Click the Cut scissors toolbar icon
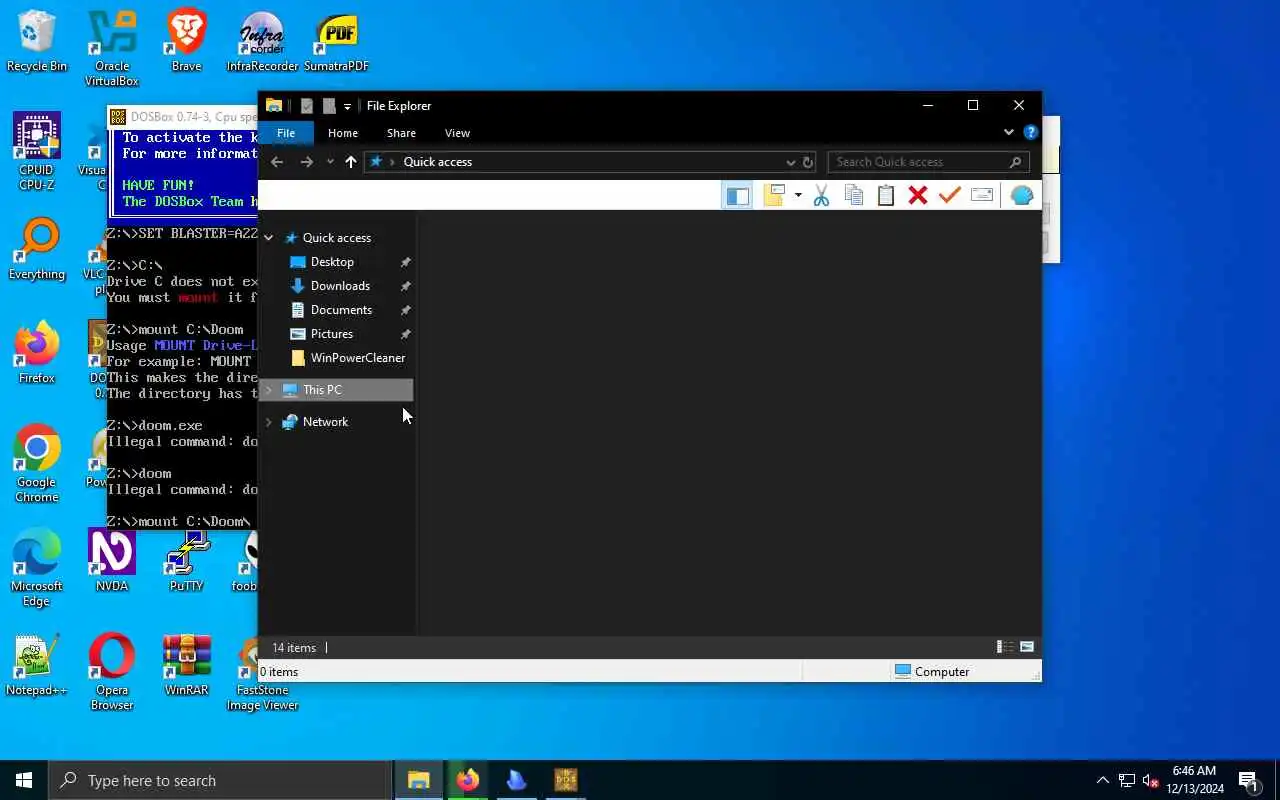This screenshot has height=800, width=1280. pyautogui.click(x=821, y=196)
